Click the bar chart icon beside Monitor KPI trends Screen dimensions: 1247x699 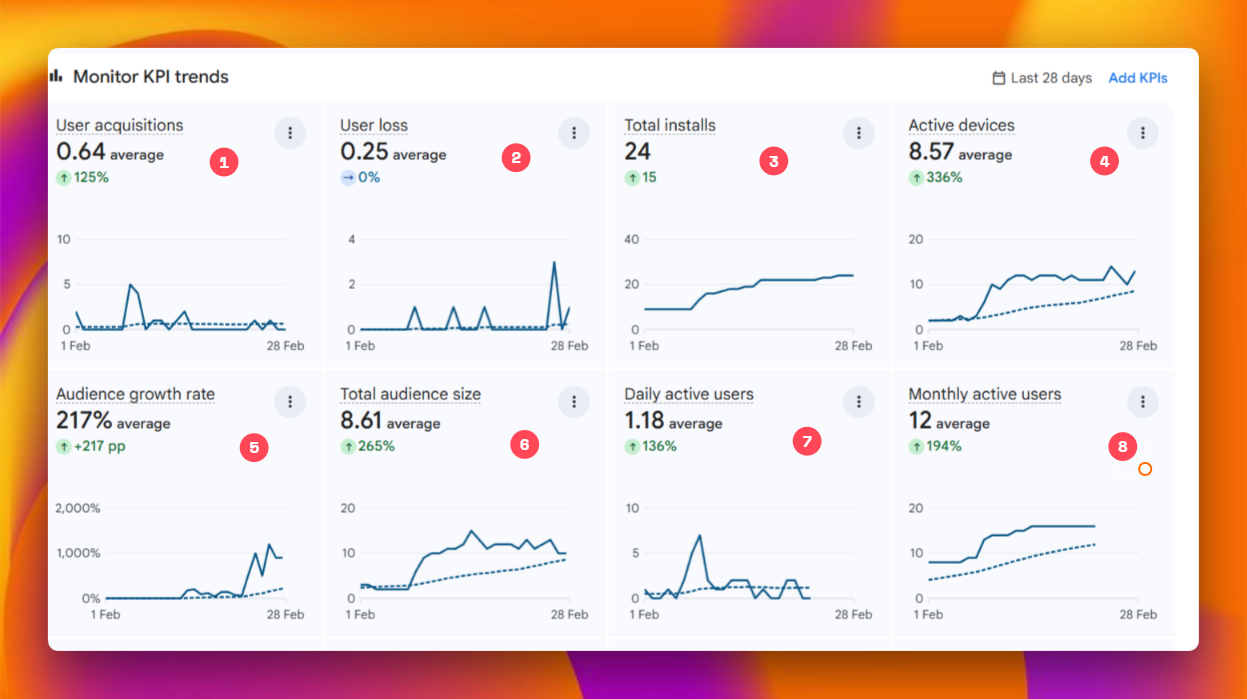pos(56,76)
